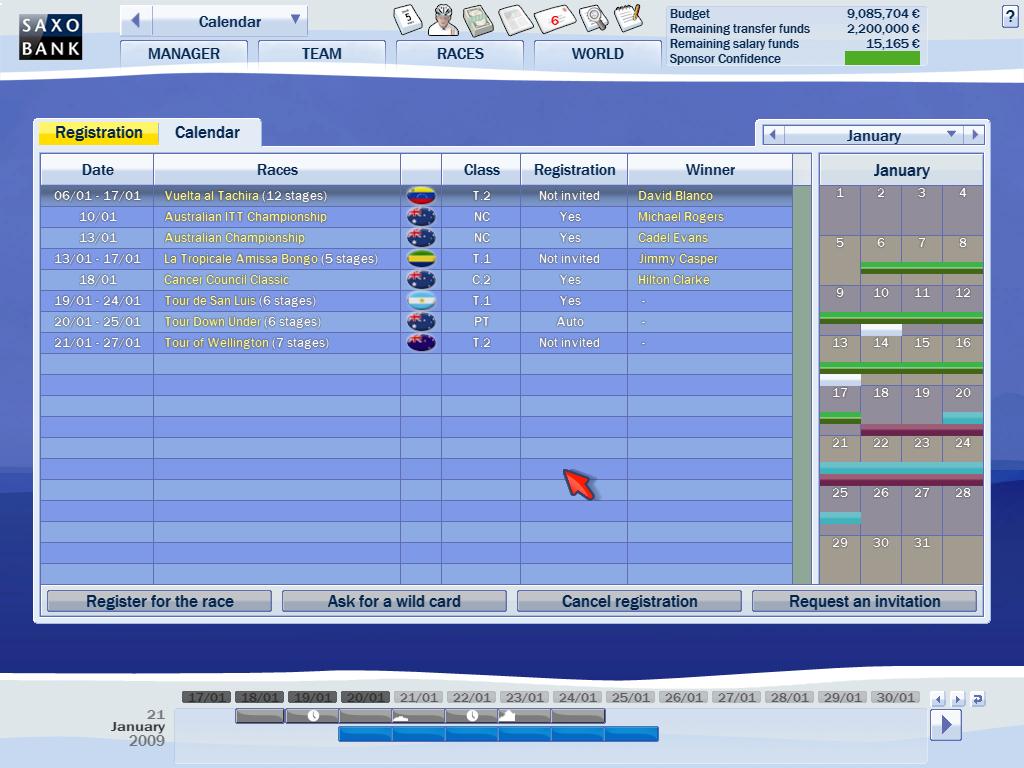This screenshot has height=768, width=1024.
Task: Go back with the left arrow beside Calendar
Action: [x=135, y=20]
